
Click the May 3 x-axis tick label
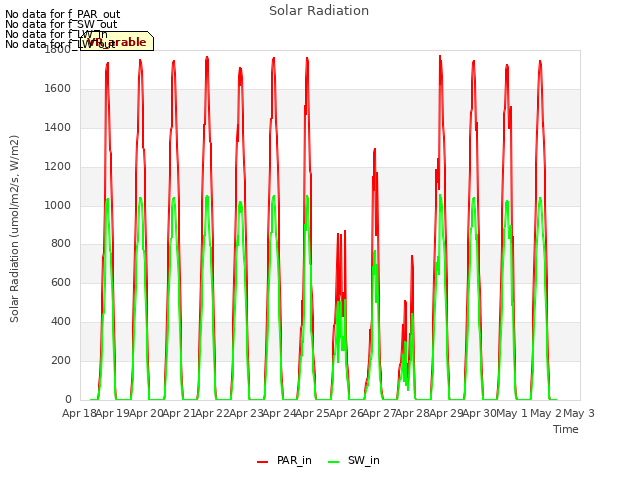(579, 413)
